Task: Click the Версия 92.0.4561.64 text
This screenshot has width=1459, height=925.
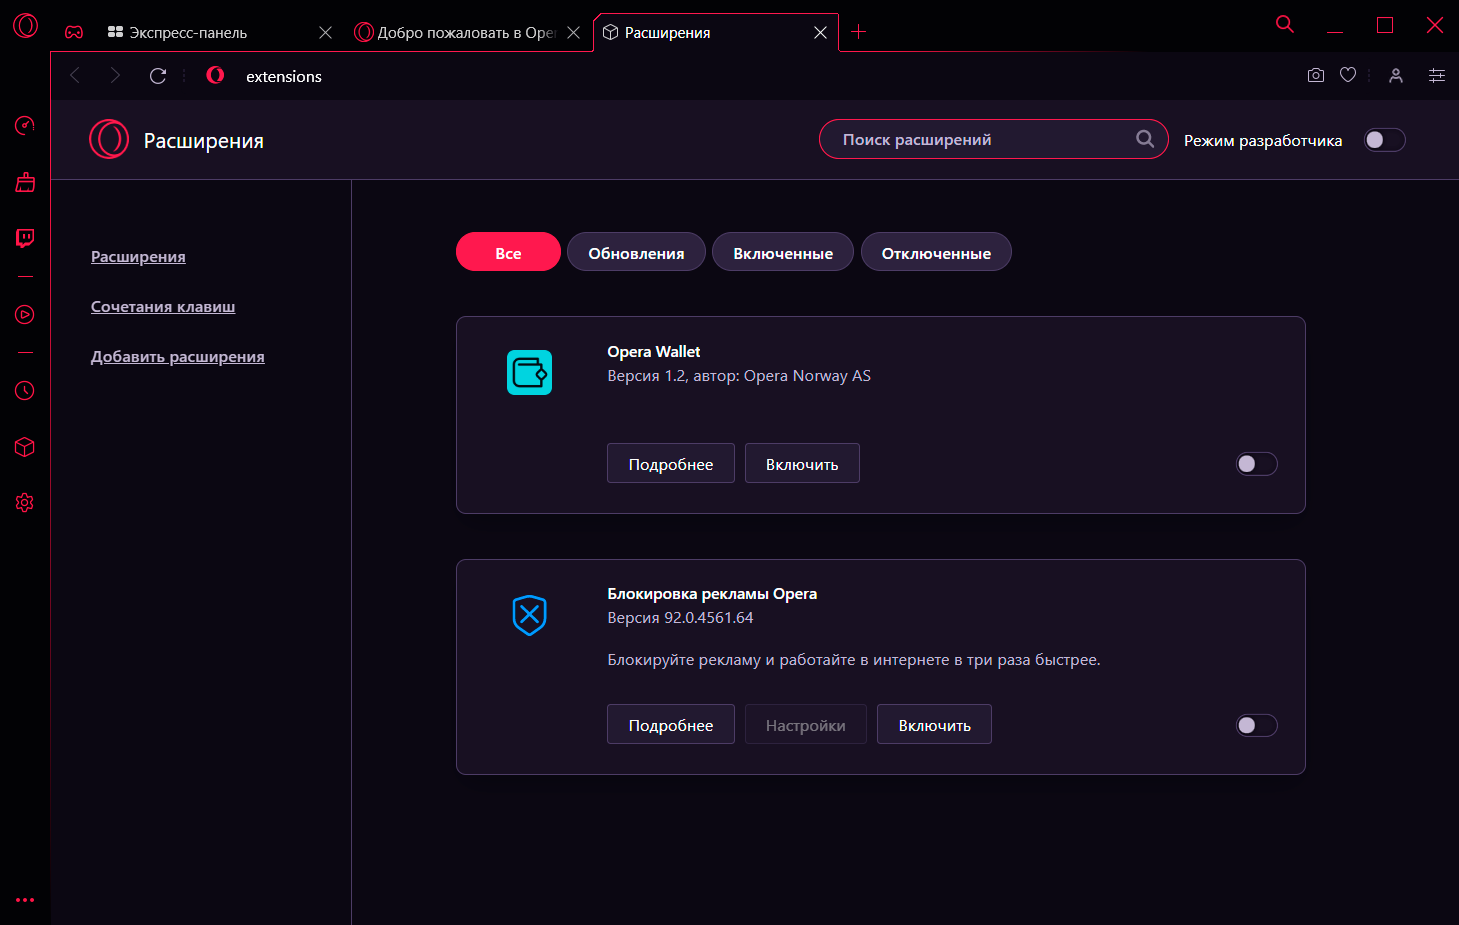Action: [681, 618]
